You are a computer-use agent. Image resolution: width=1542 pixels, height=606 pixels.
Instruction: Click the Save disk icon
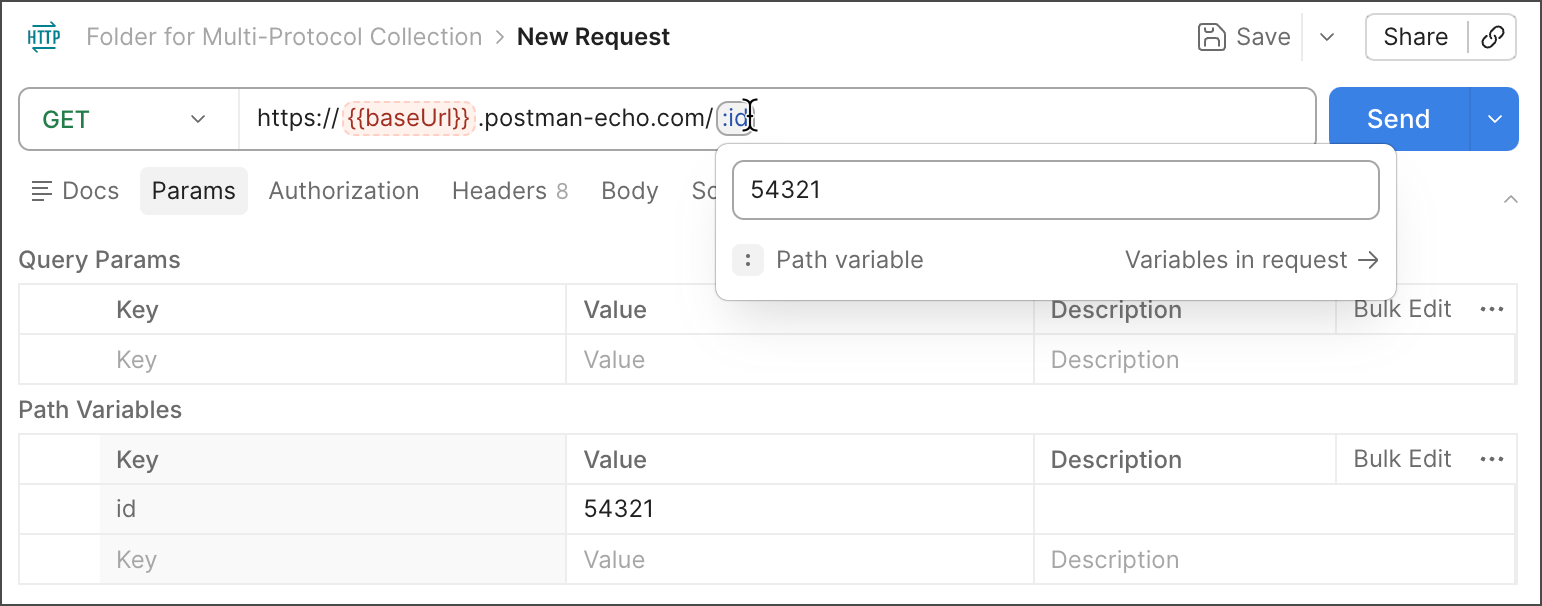(x=1212, y=37)
